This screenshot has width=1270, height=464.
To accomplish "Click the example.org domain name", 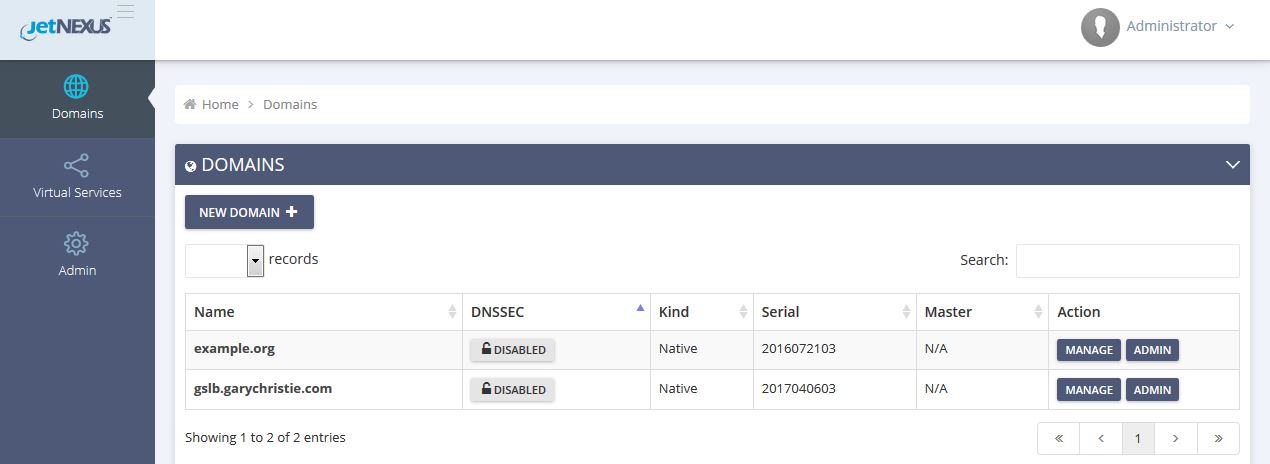I will [x=234, y=349].
